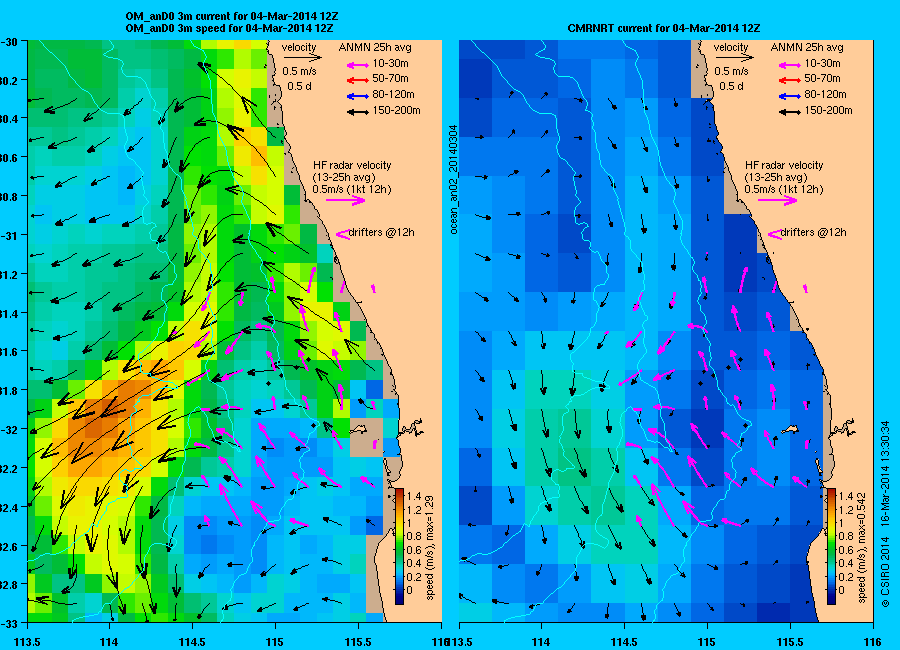Click 'drifters @12h' label in CMRNRT panel
The width and height of the screenshot is (900, 650).
[x=813, y=233]
